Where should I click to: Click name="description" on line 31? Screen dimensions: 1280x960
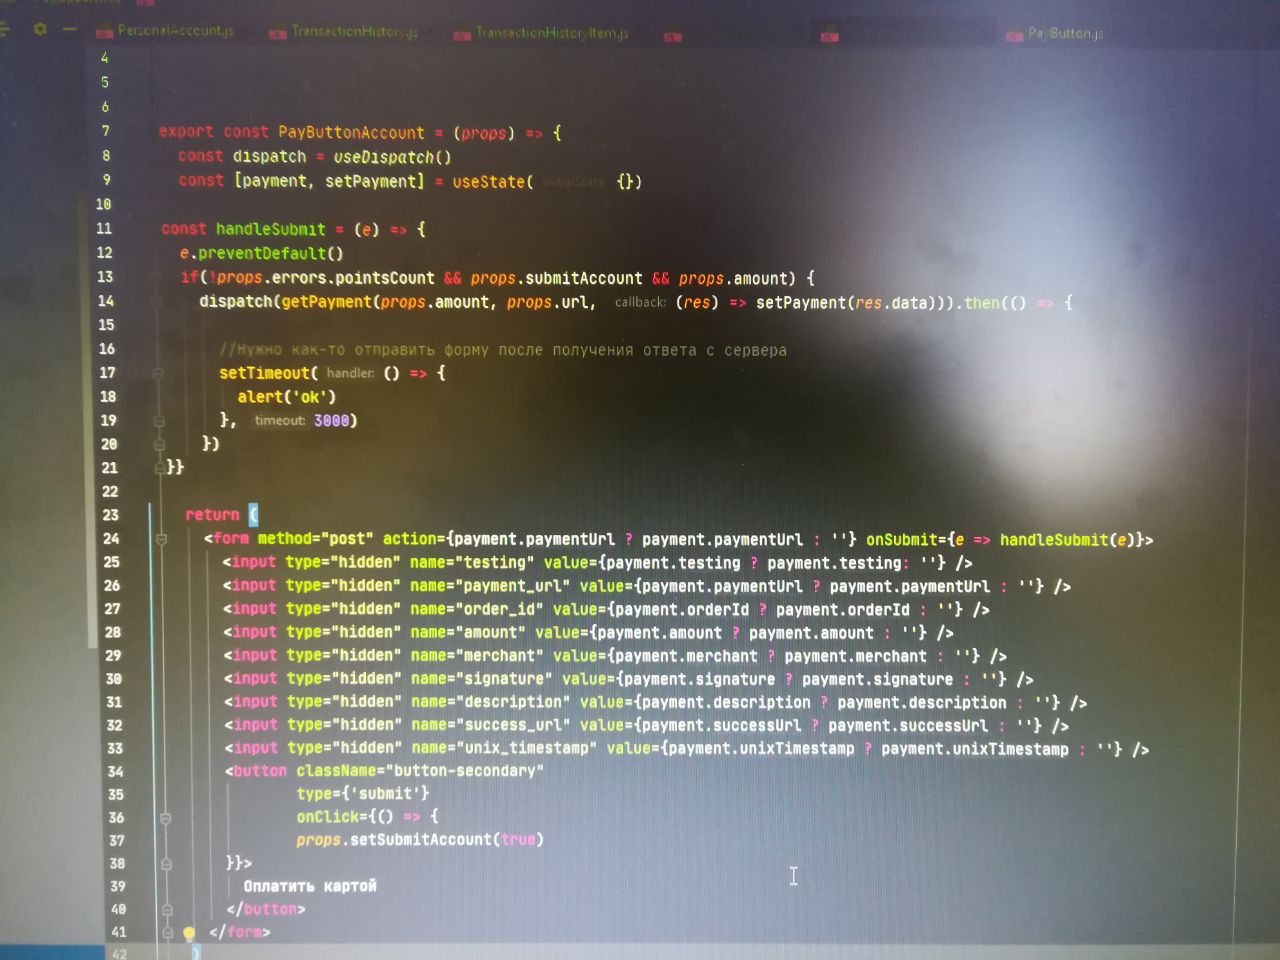[491, 702]
